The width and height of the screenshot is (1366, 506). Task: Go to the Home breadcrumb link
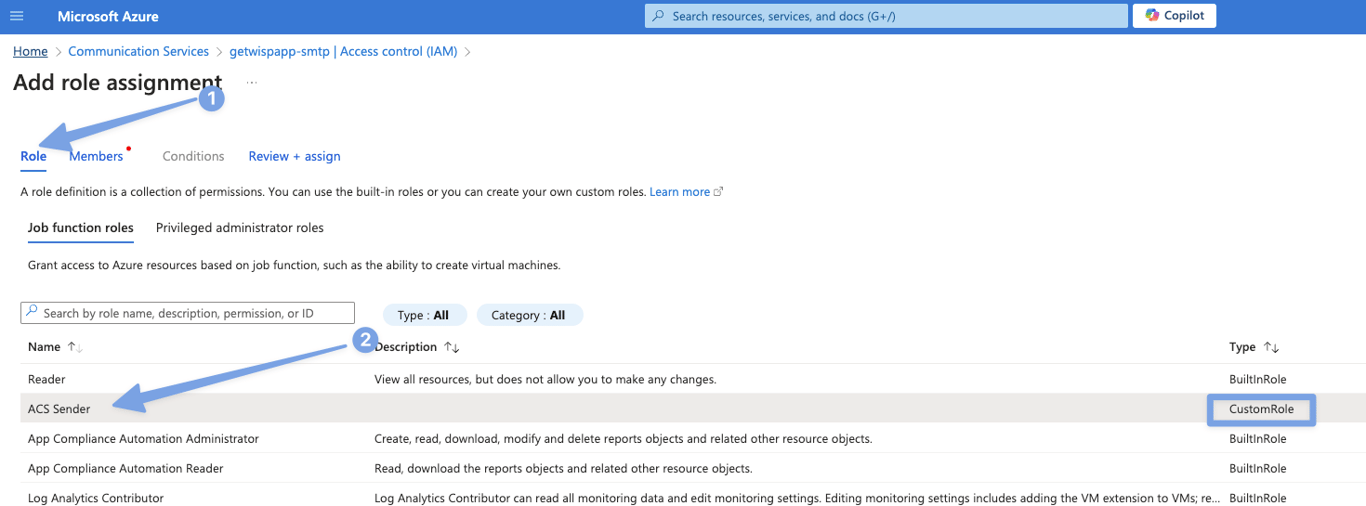pos(30,51)
